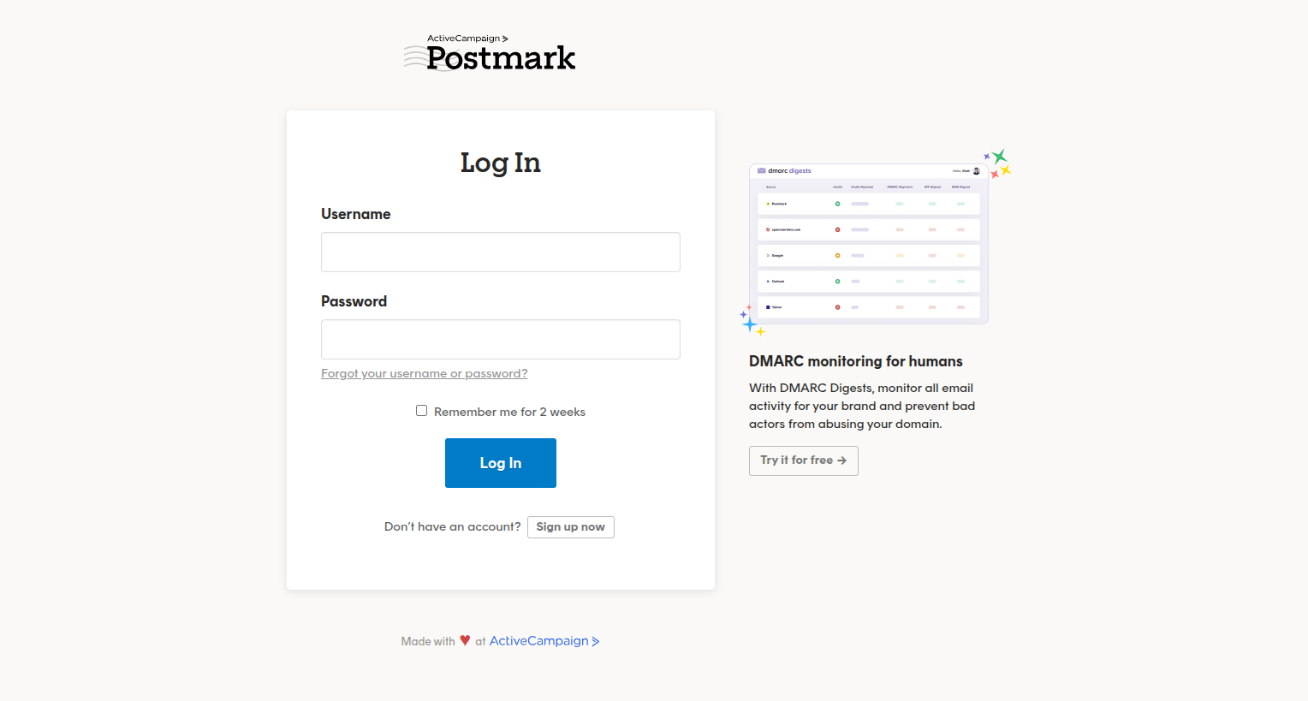Image resolution: width=1308 pixels, height=701 pixels.
Task: Click the Sign up now button
Action: tap(570, 527)
